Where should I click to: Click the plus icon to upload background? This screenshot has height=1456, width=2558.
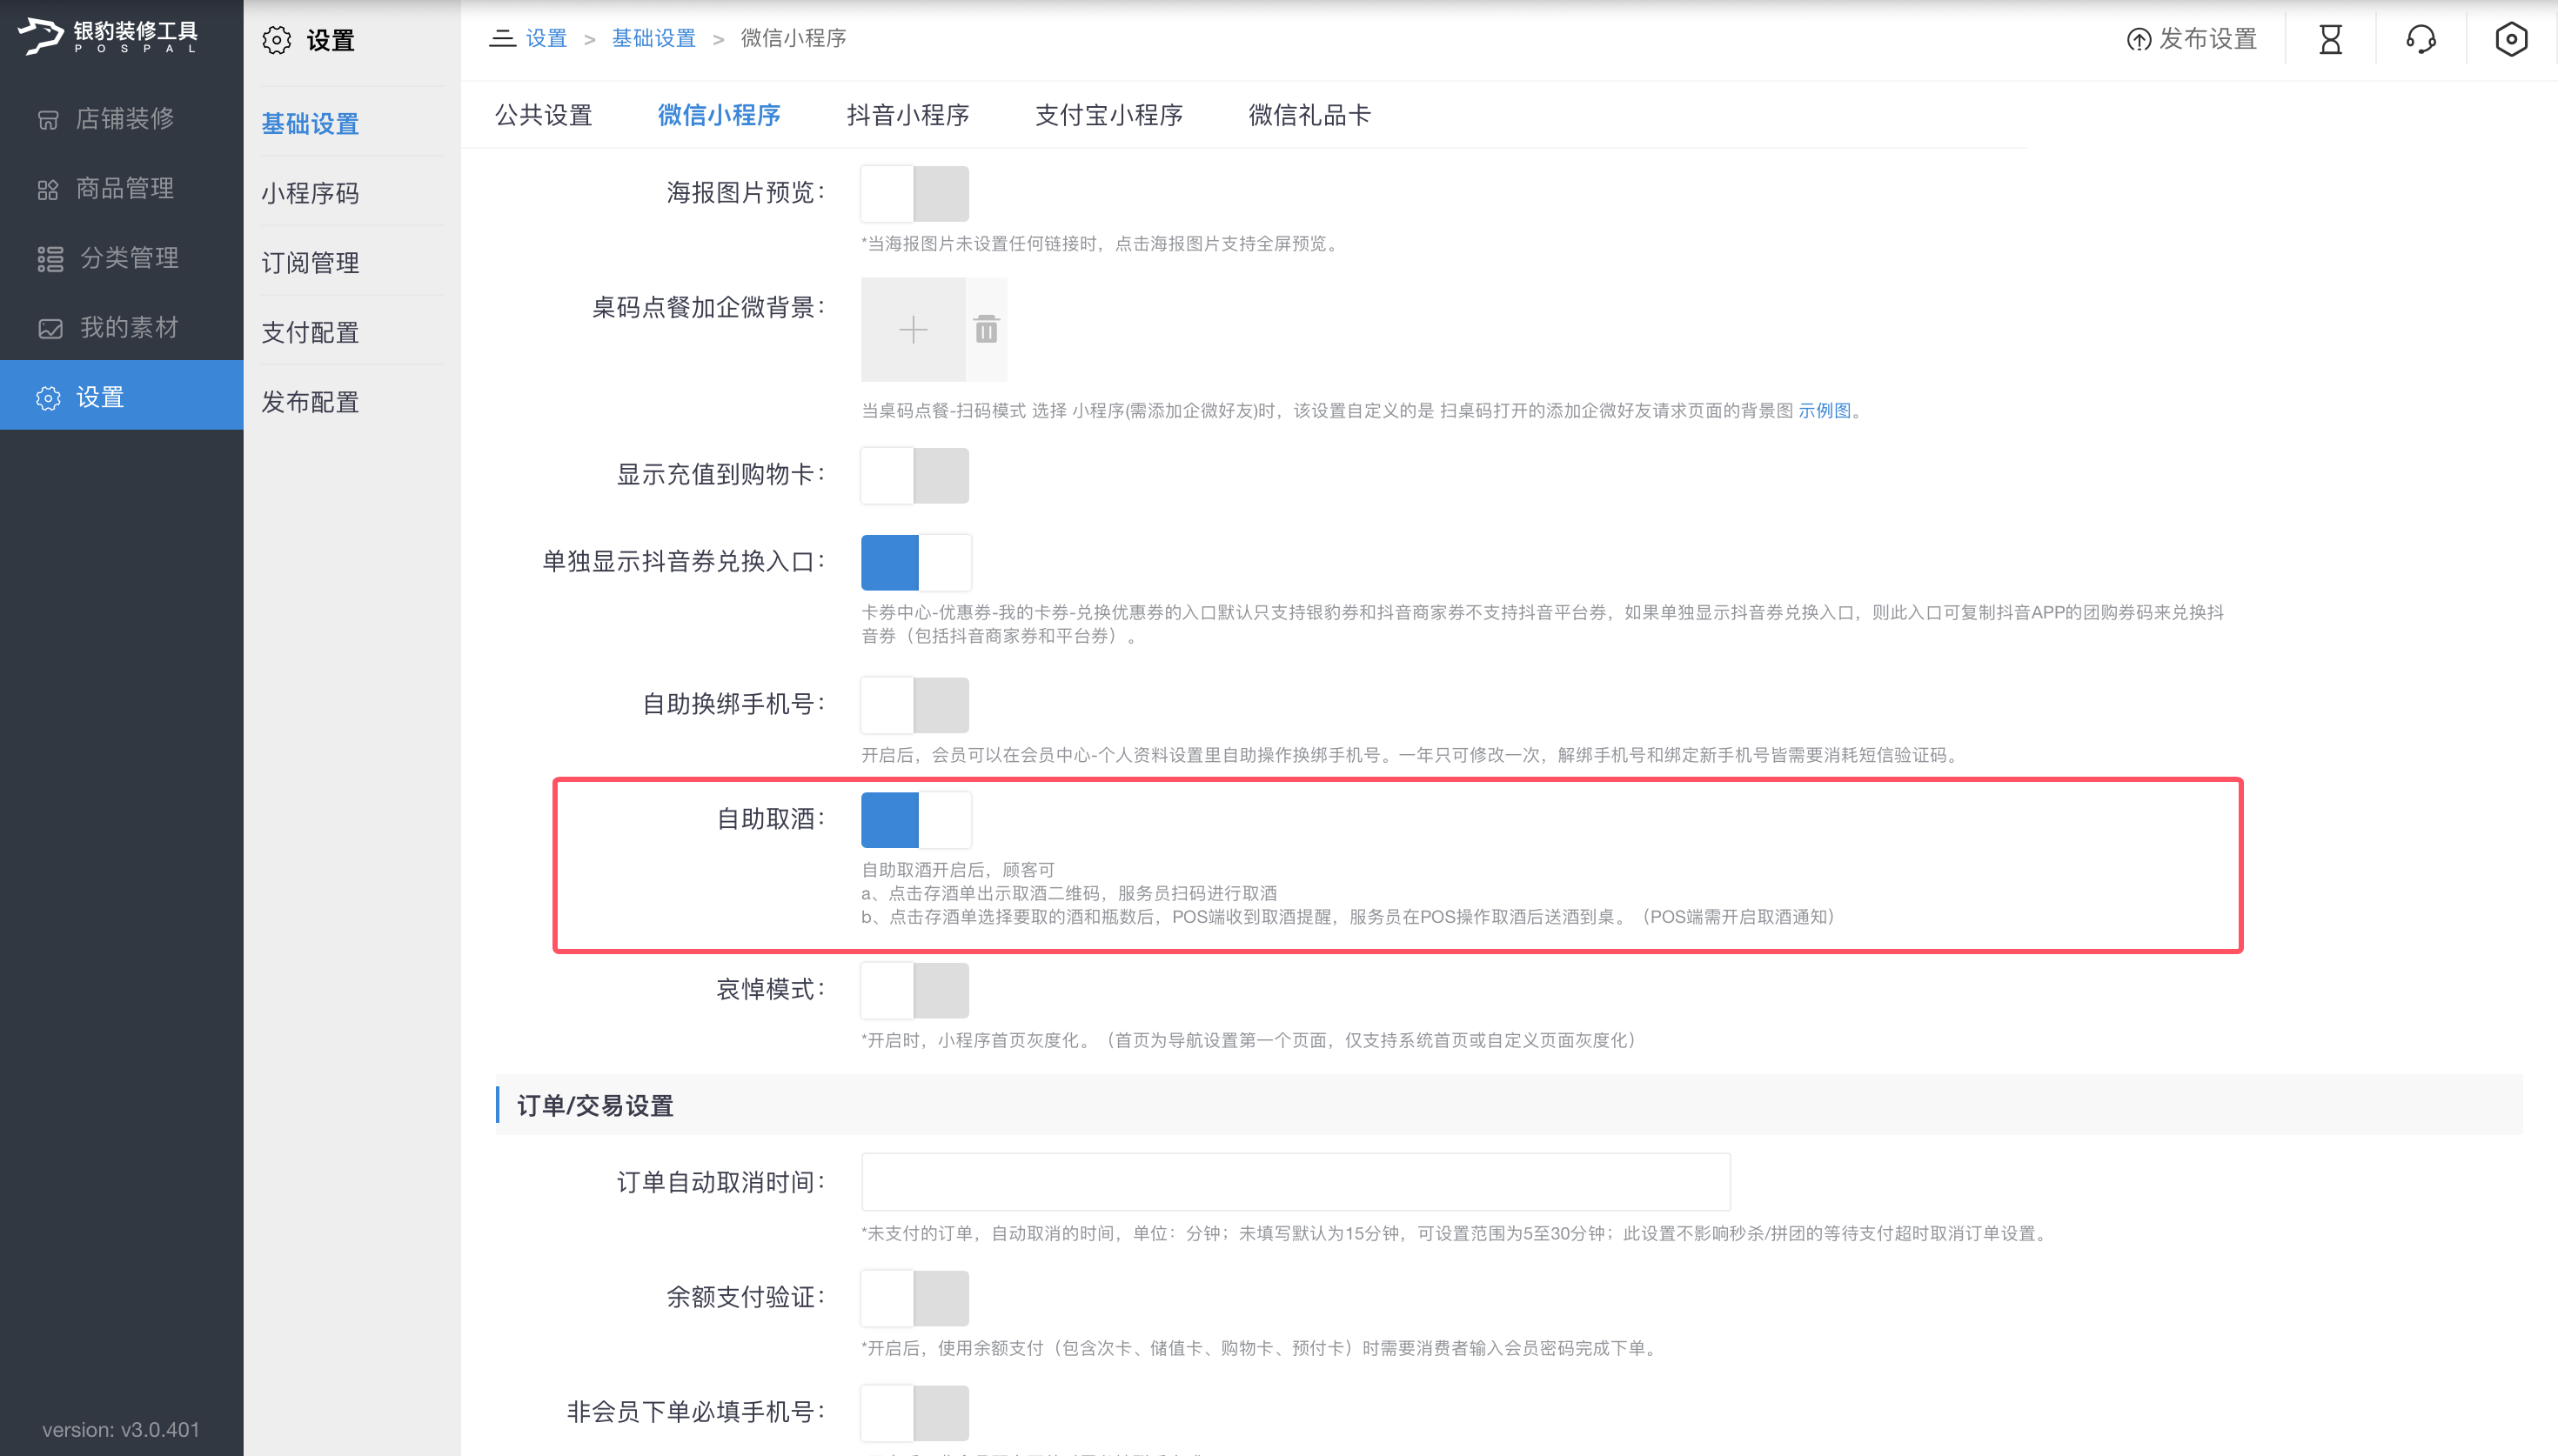click(x=913, y=329)
